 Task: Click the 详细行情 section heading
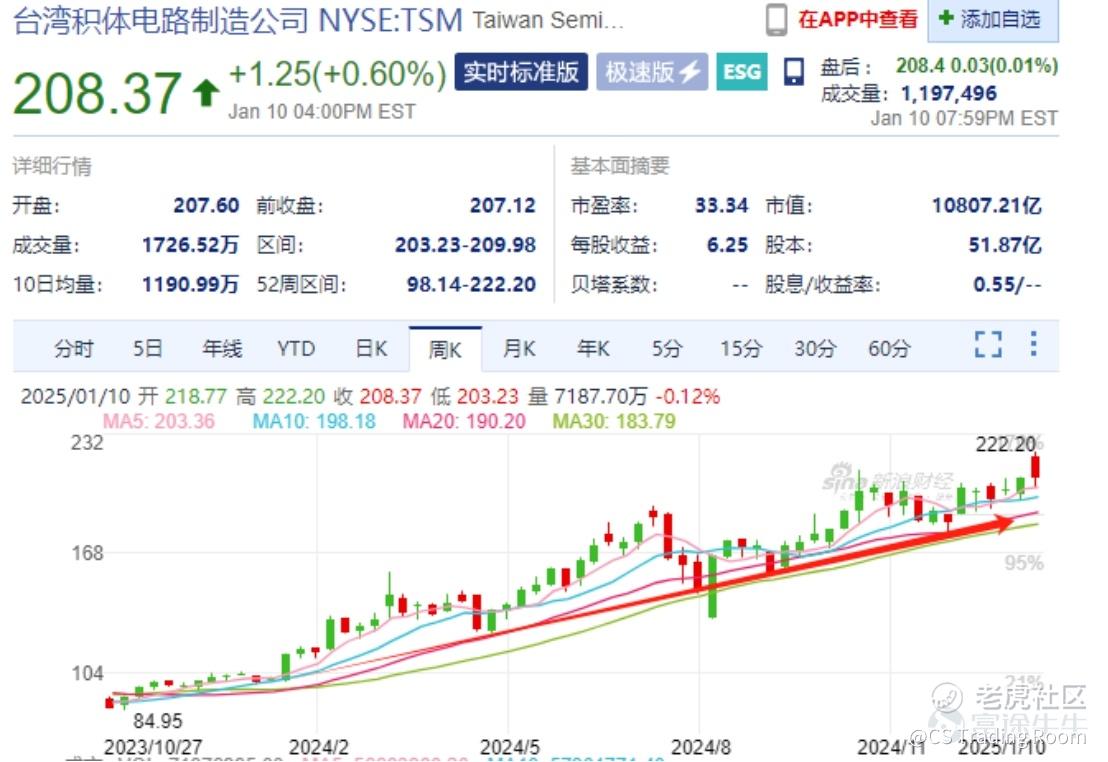(x=52, y=166)
